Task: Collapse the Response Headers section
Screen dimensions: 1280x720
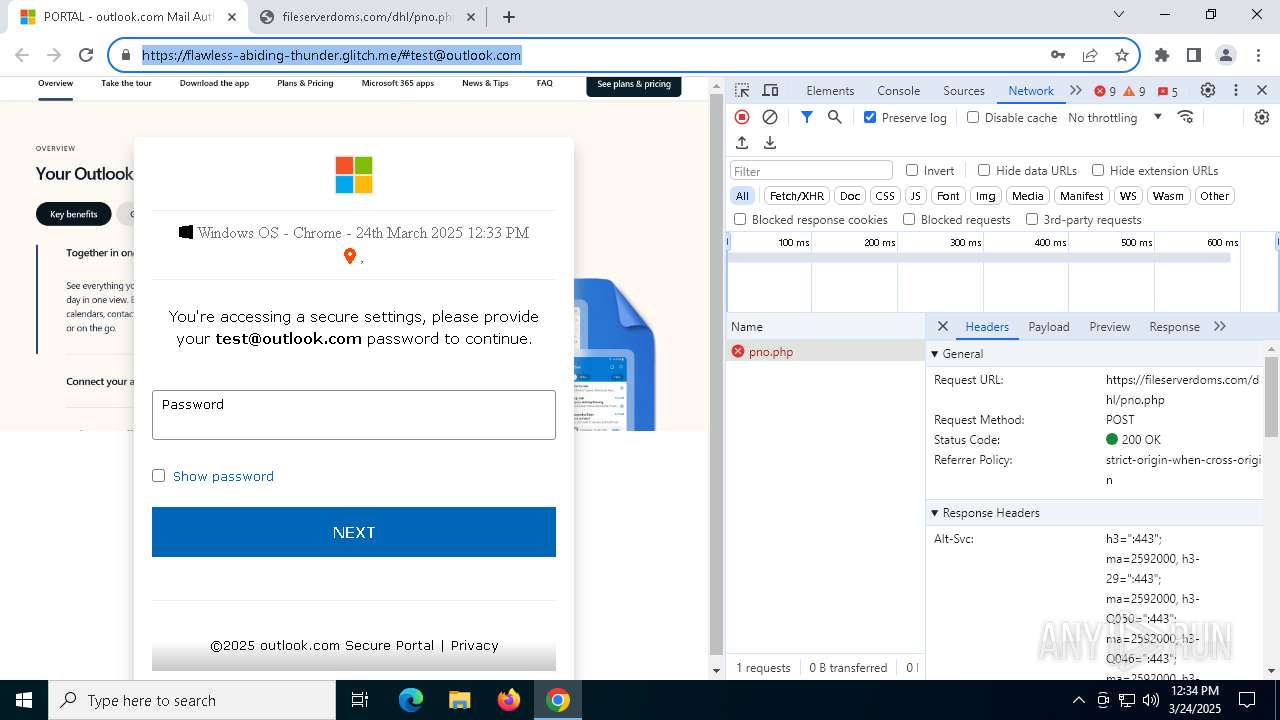Action: coord(935,512)
